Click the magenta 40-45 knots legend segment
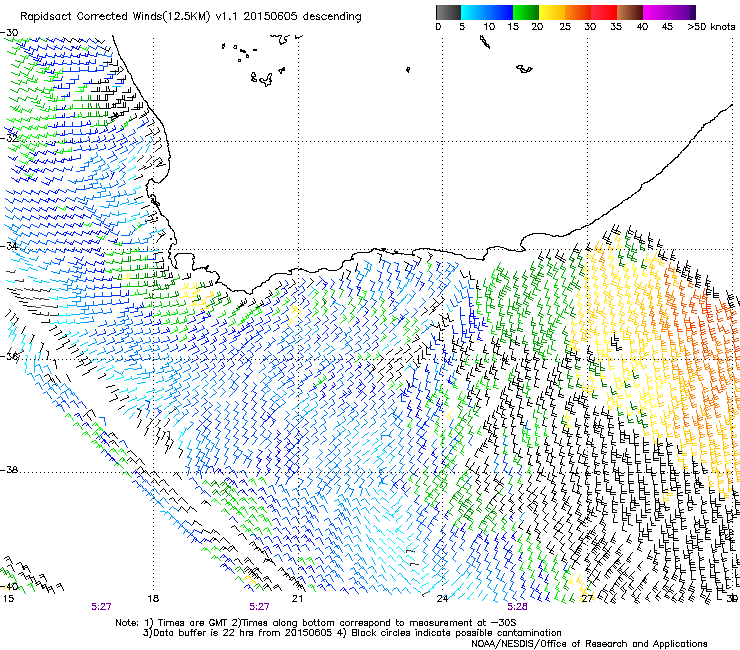Image resolution: width=740 pixels, height=650 pixels. coord(656,12)
